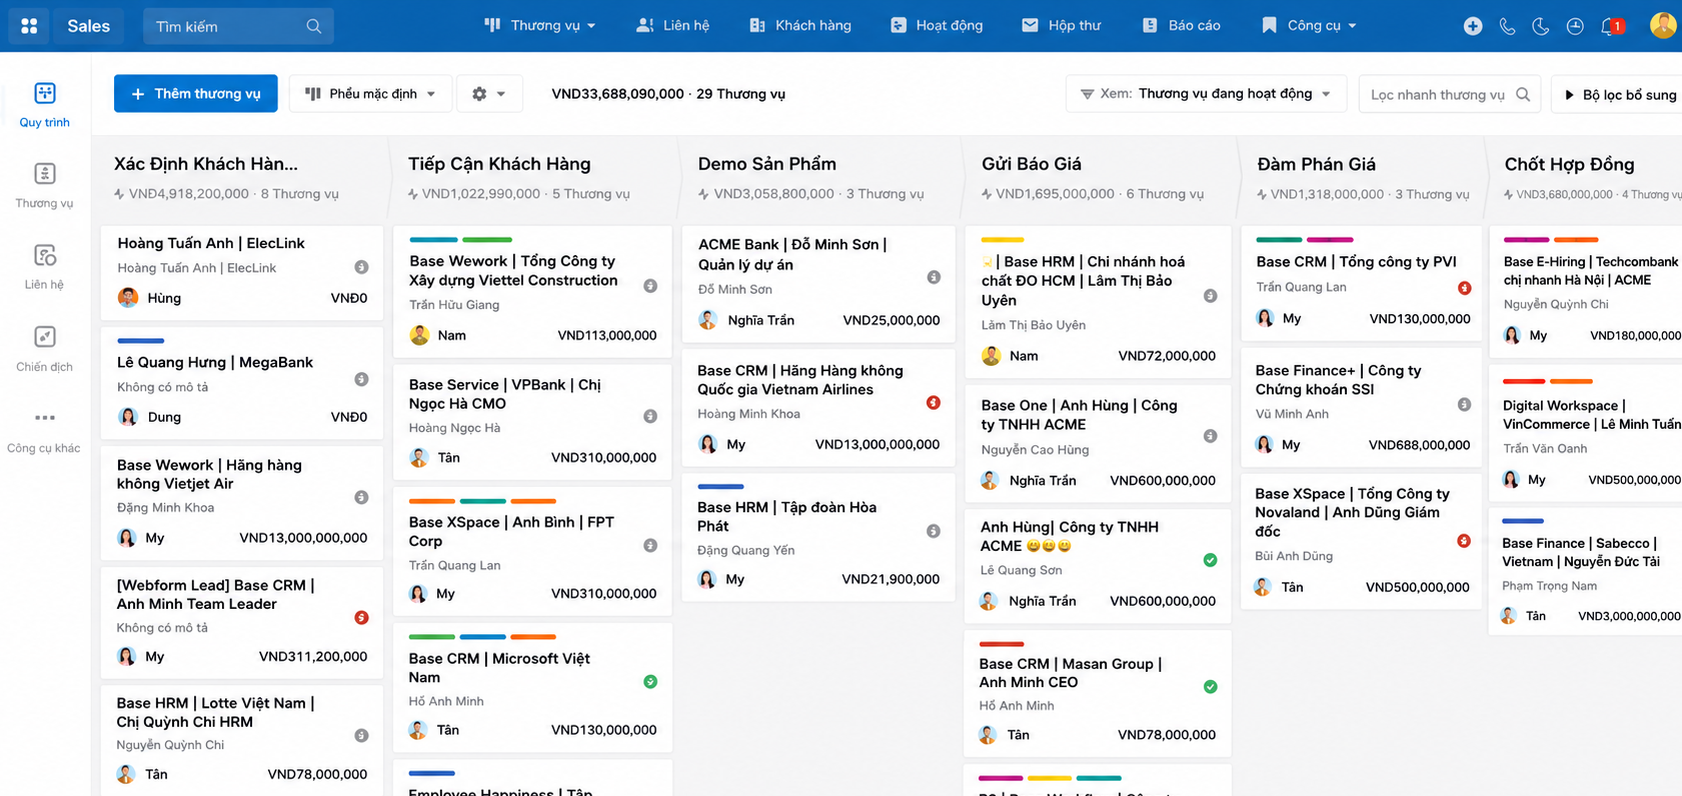
Task: Click Base E-Hiring Techcombank card title
Action: (x=1591, y=270)
